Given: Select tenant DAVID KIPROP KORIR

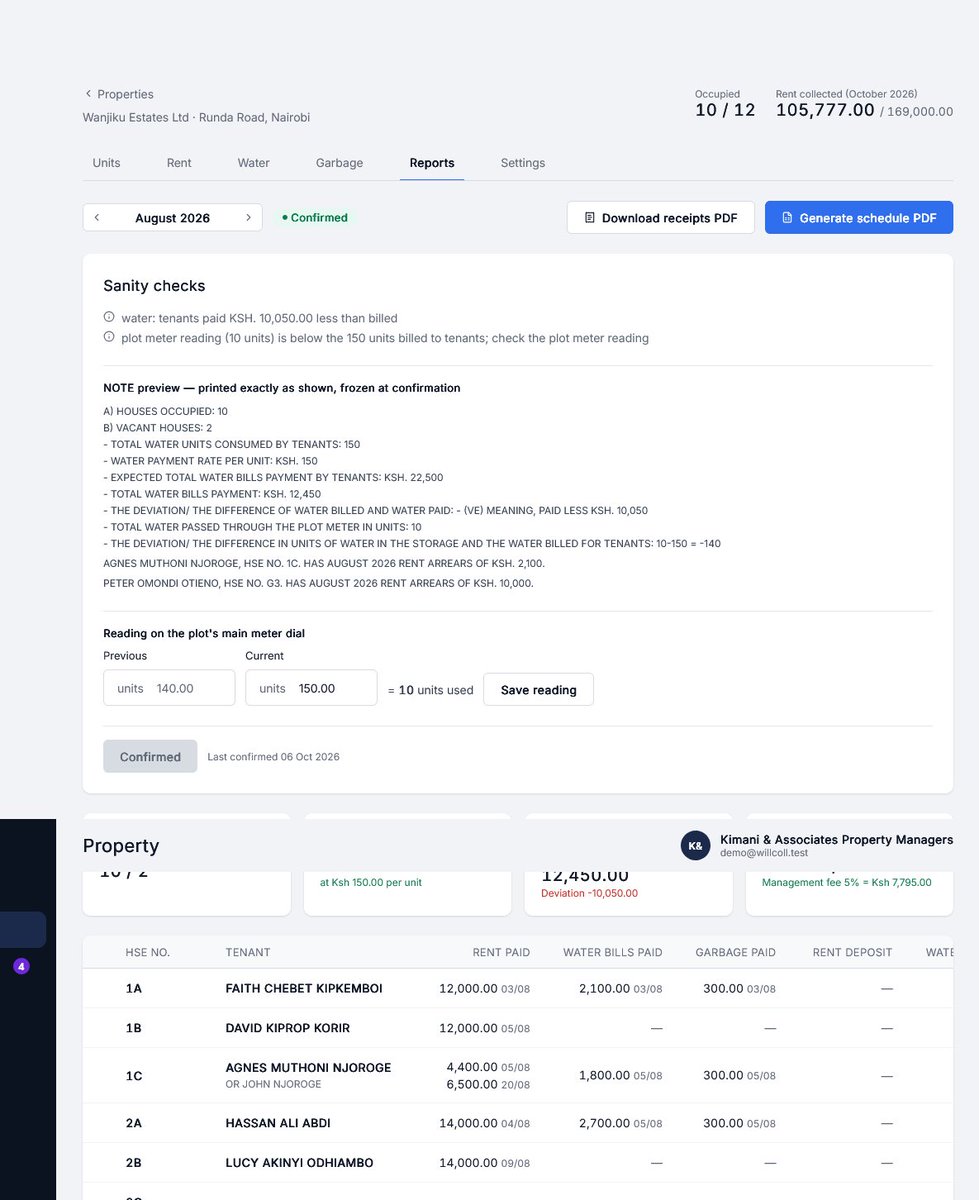Looking at the screenshot, I should [x=288, y=1028].
